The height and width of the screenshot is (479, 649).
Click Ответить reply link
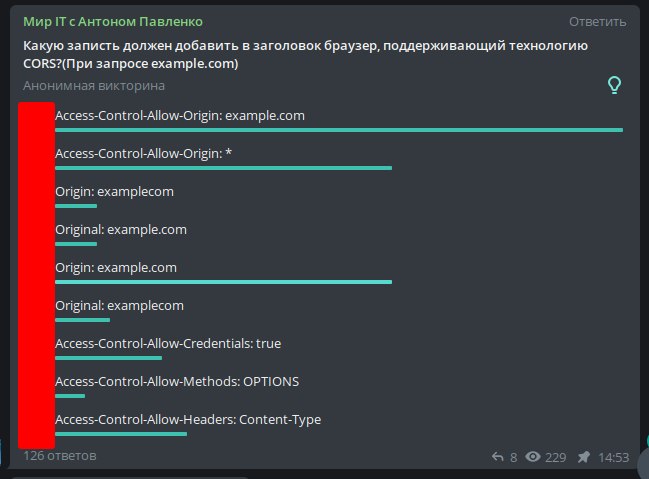click(x=599, y=21)
